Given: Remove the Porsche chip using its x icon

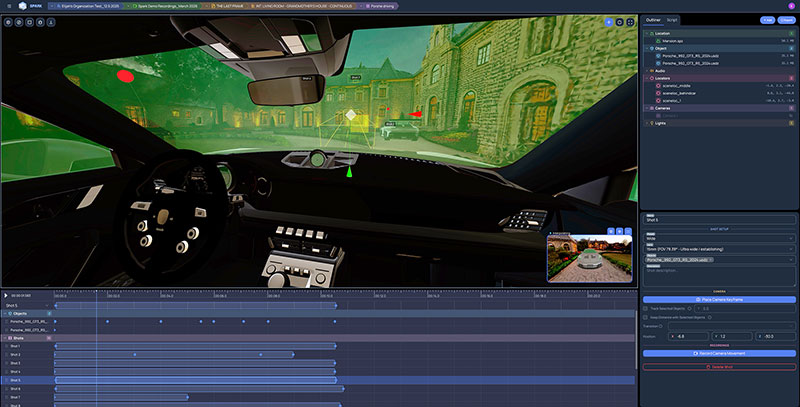Looking at the screenshot, I should (711, 260).
